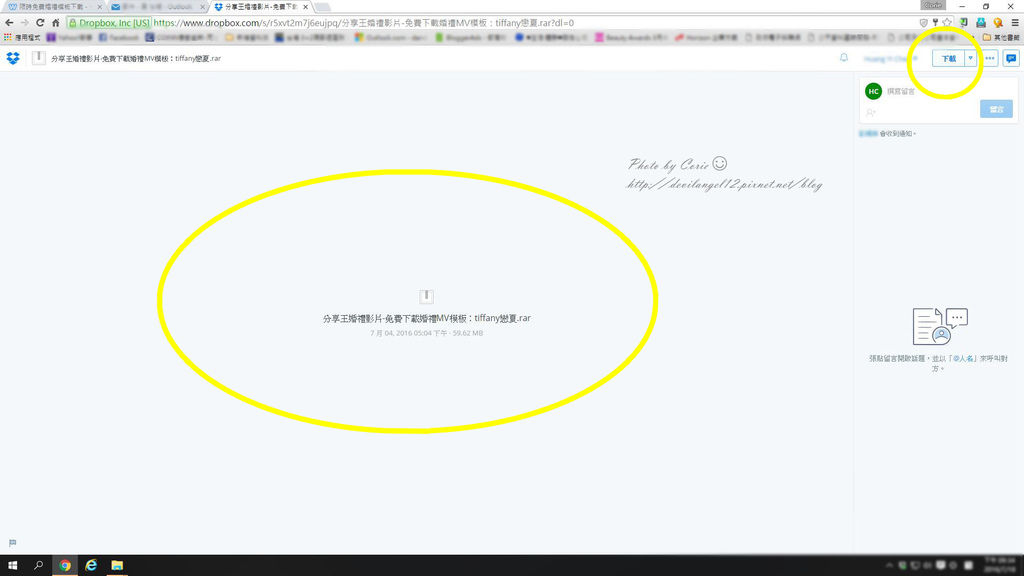
Task: Click the key icon in the address bar
Action: click(x=935, y=23)
